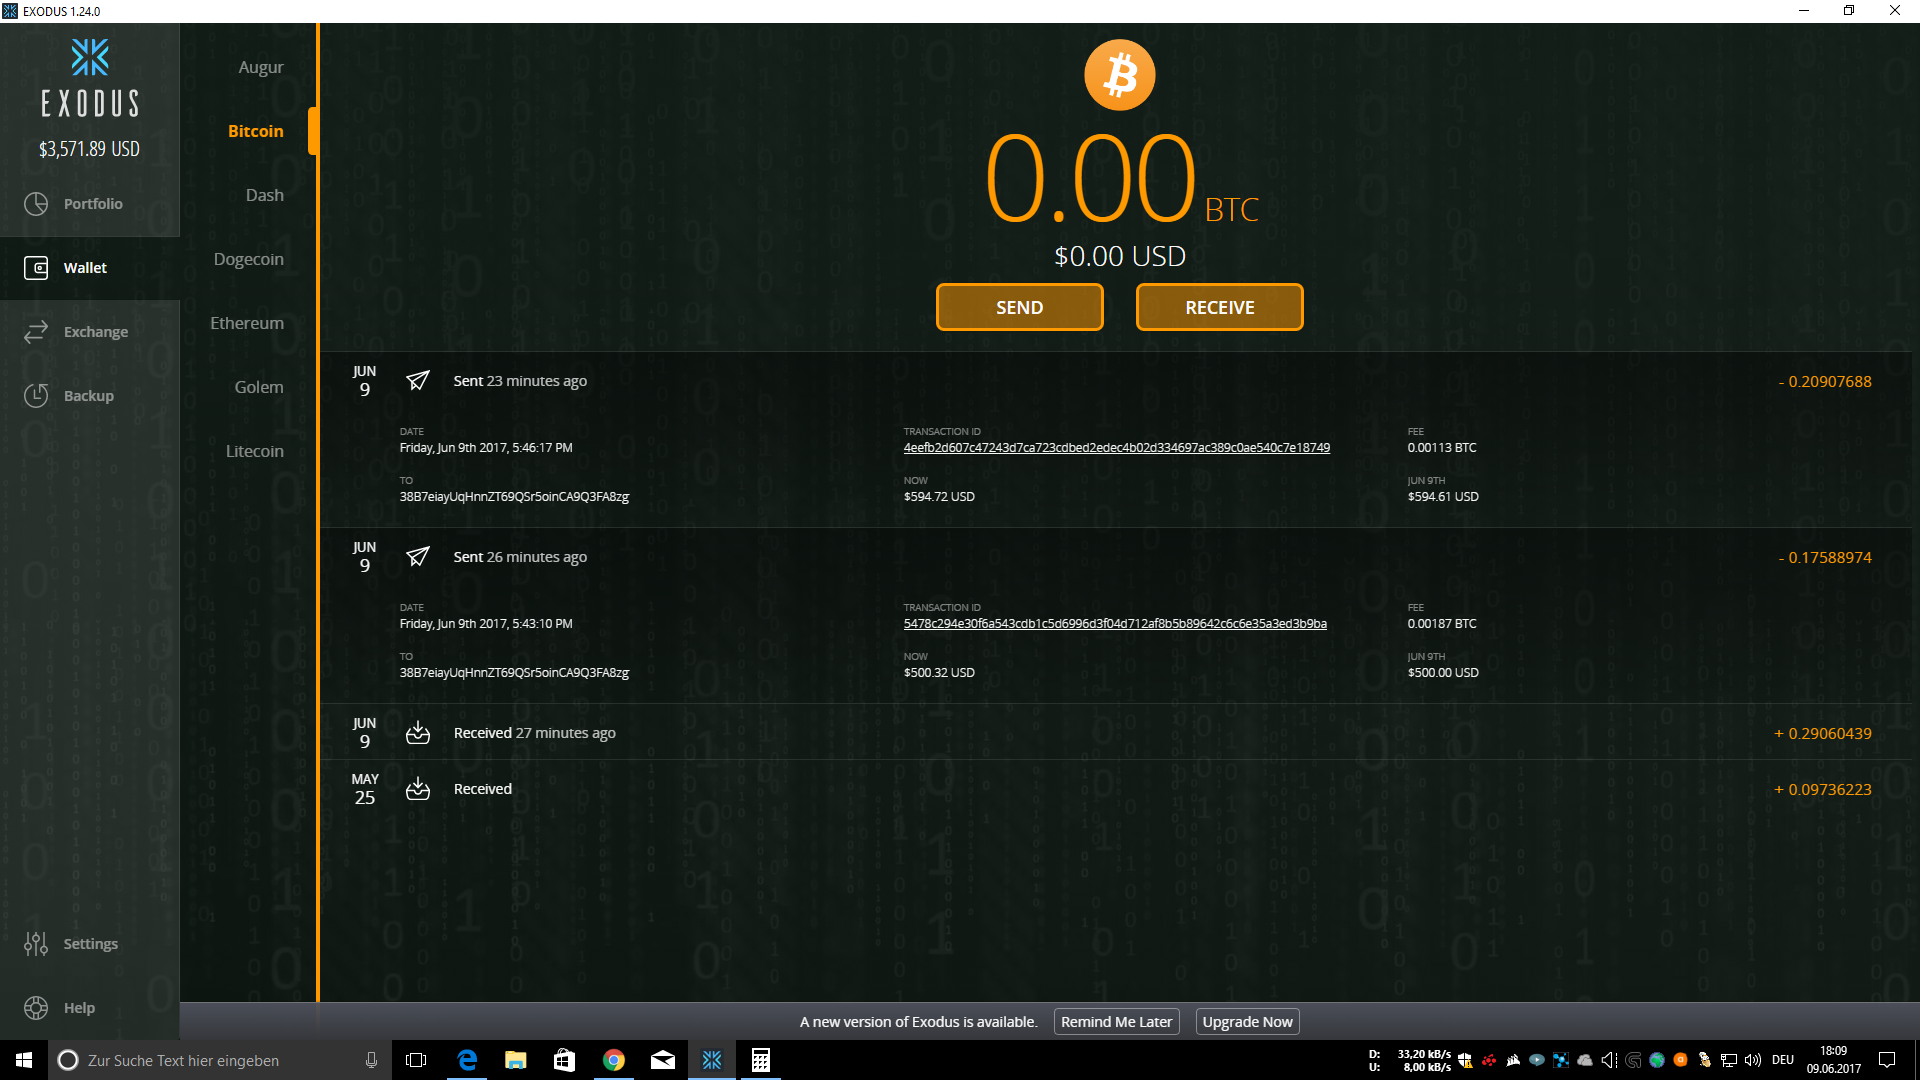This screenshot has width=1920, height=1080.
Task: Open Windows Start menu
Action: point(24,1060)
